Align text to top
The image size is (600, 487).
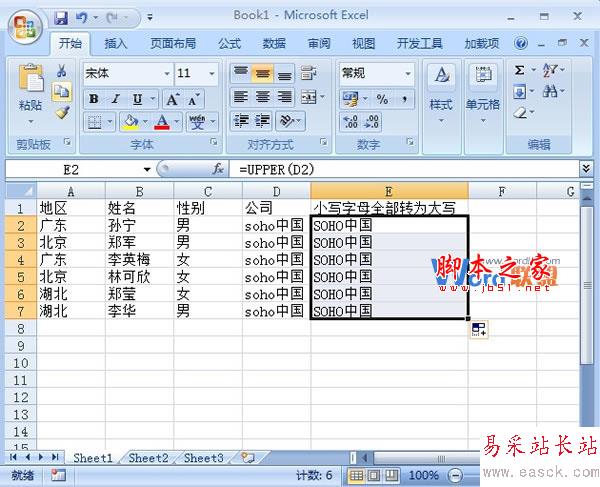coord(241,73)
